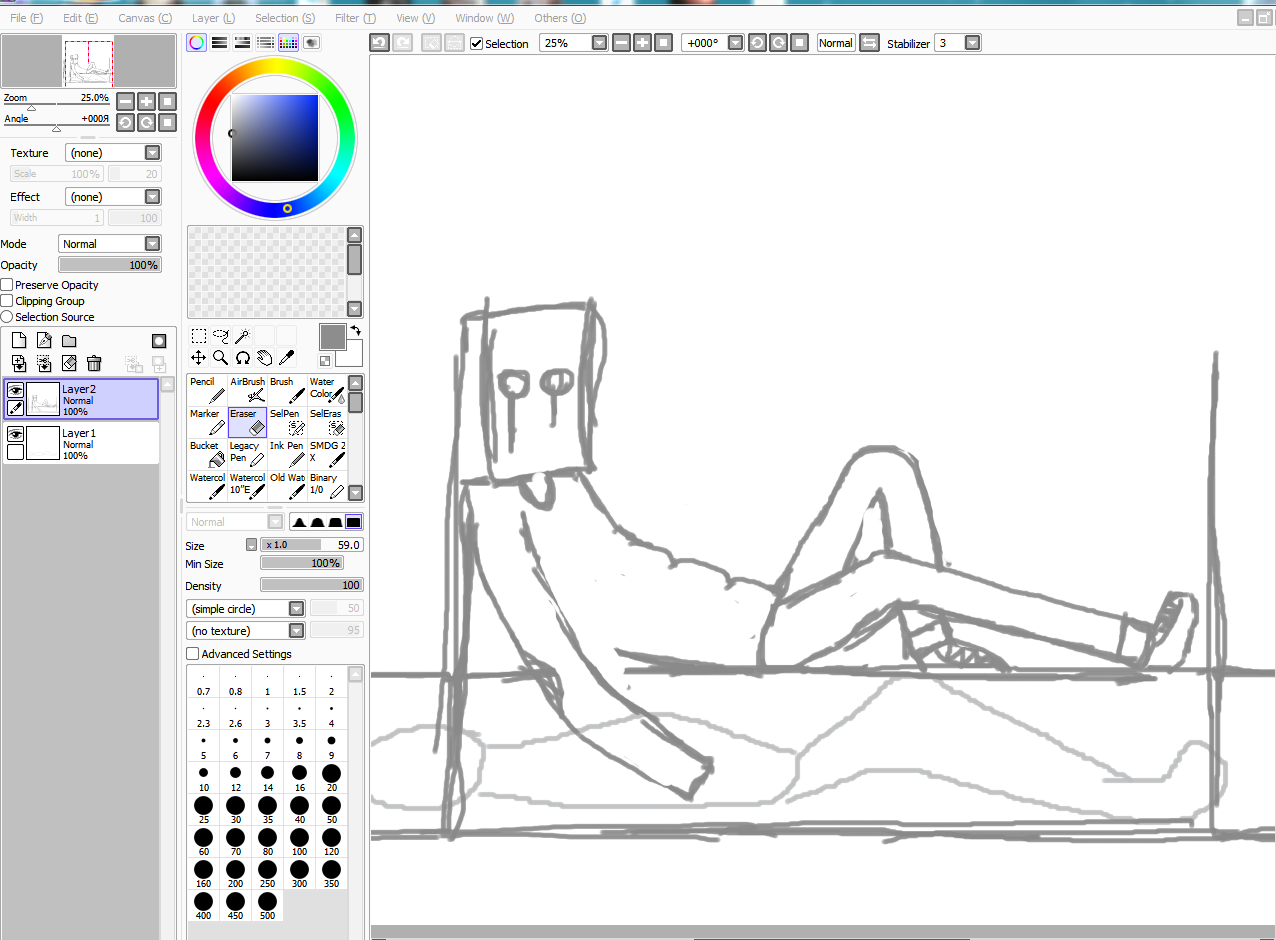Expand the Stabilizer value dropdown
Viewport: 1276px width, 940px height.
tap(972, 43)
